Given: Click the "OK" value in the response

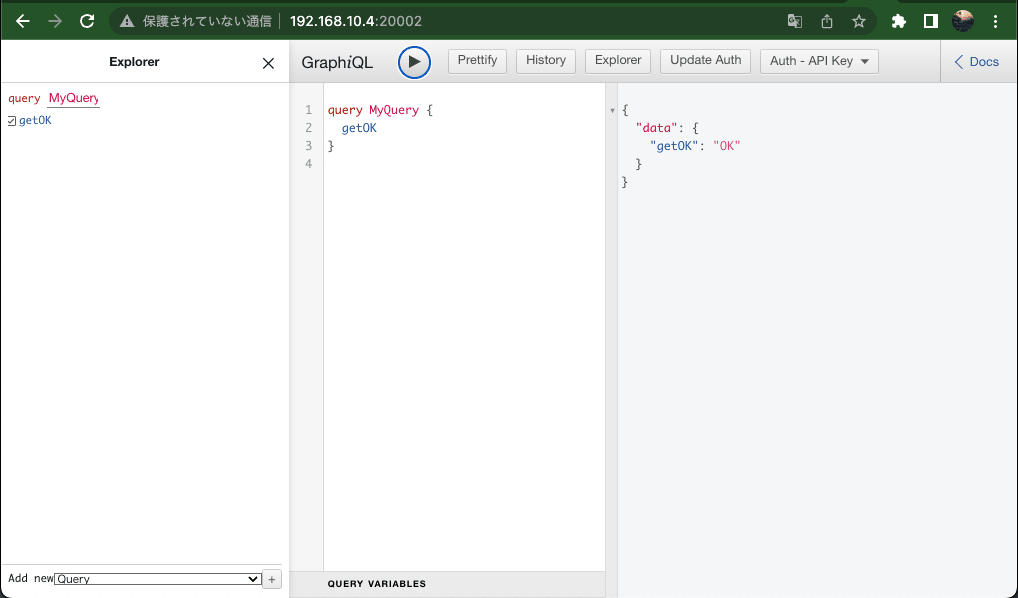Looking at the screenshot, I should point(726,146).
